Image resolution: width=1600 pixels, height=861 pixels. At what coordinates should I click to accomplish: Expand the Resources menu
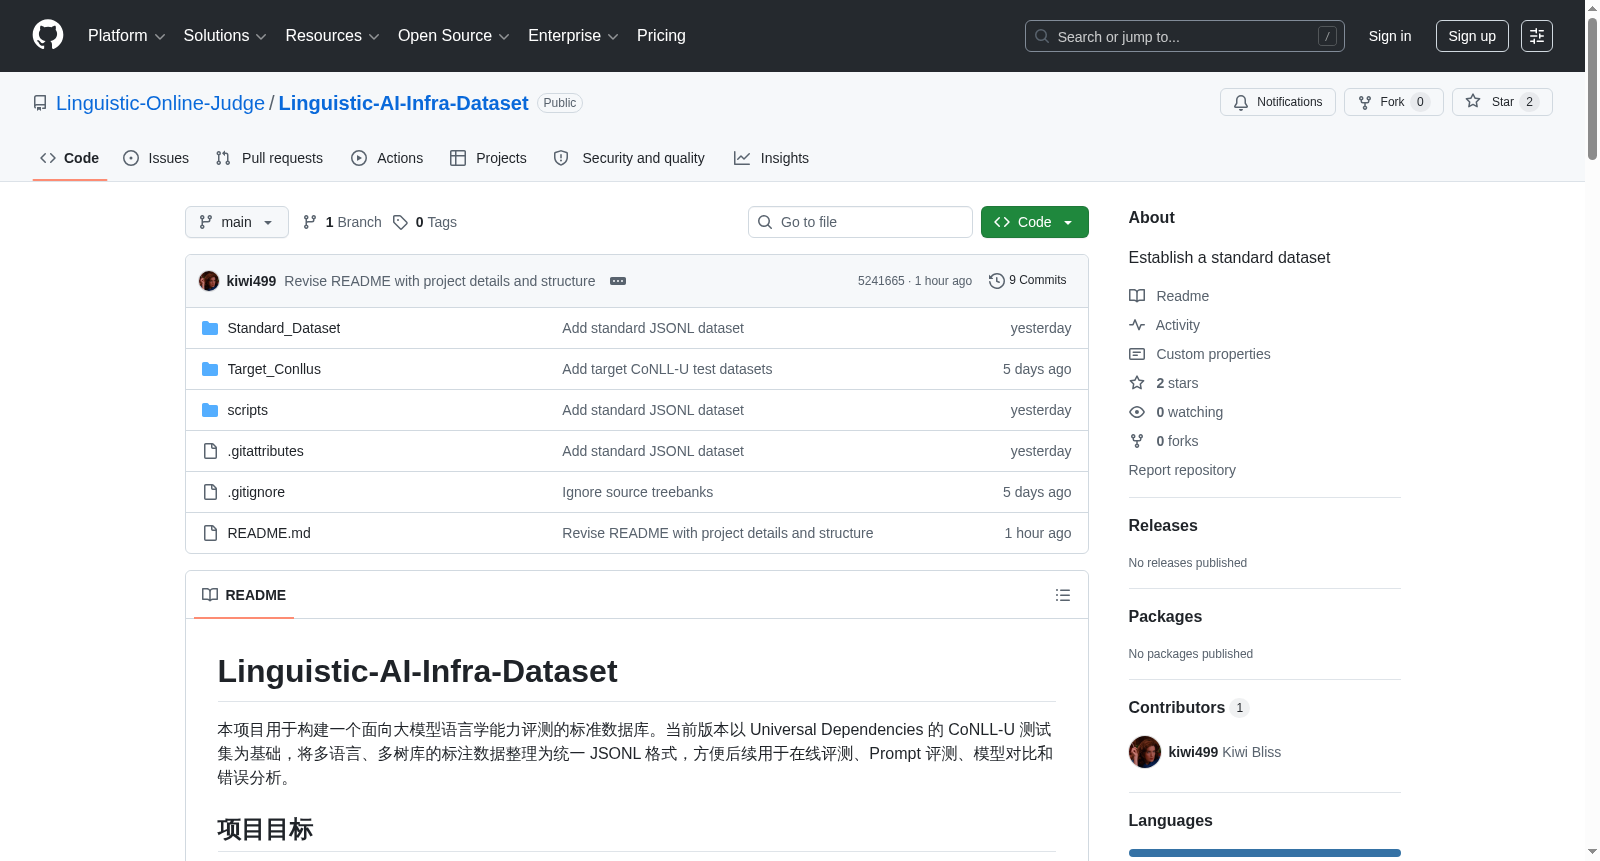coord(332,35)
